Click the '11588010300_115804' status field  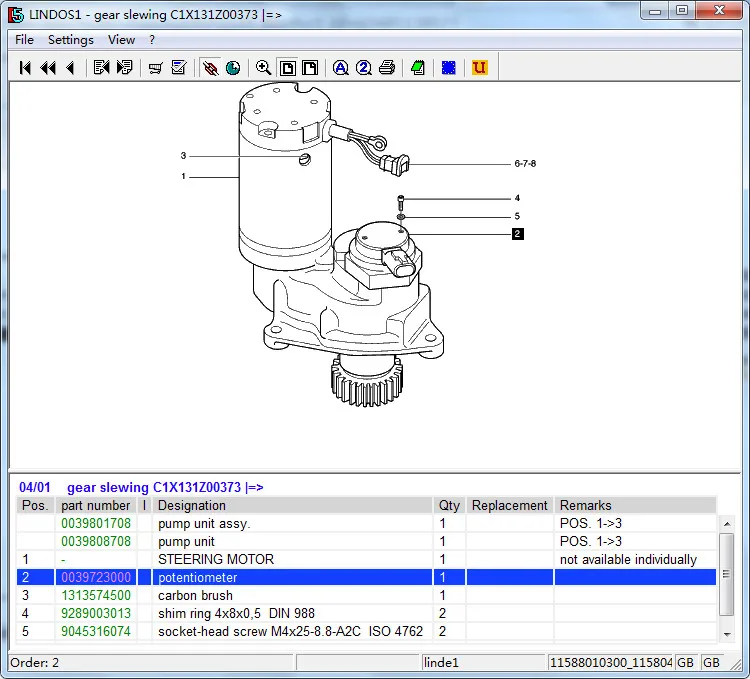click(x=611, y=663)
